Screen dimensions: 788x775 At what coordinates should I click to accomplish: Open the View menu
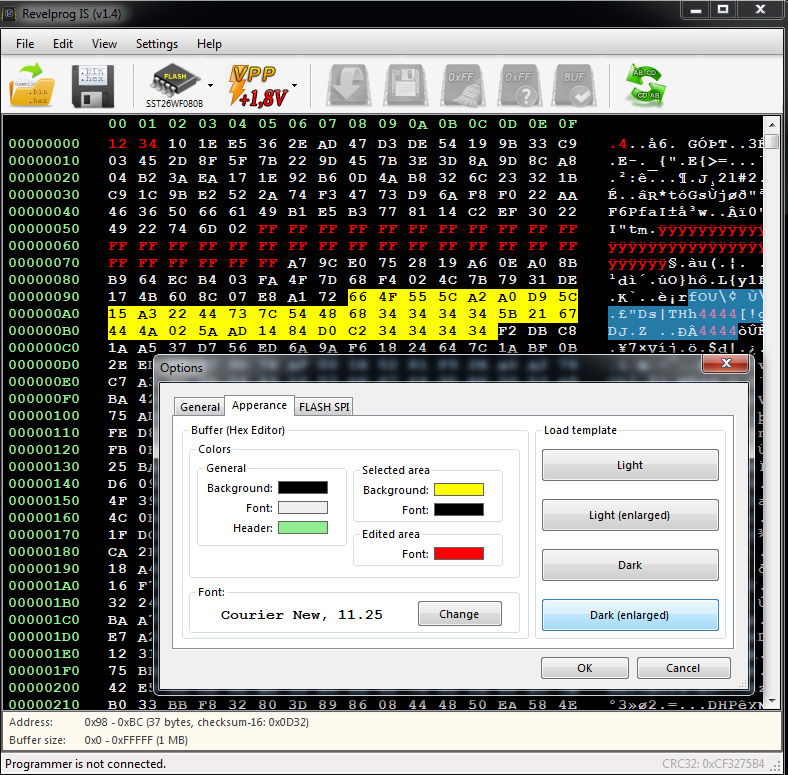click(104, 44)
